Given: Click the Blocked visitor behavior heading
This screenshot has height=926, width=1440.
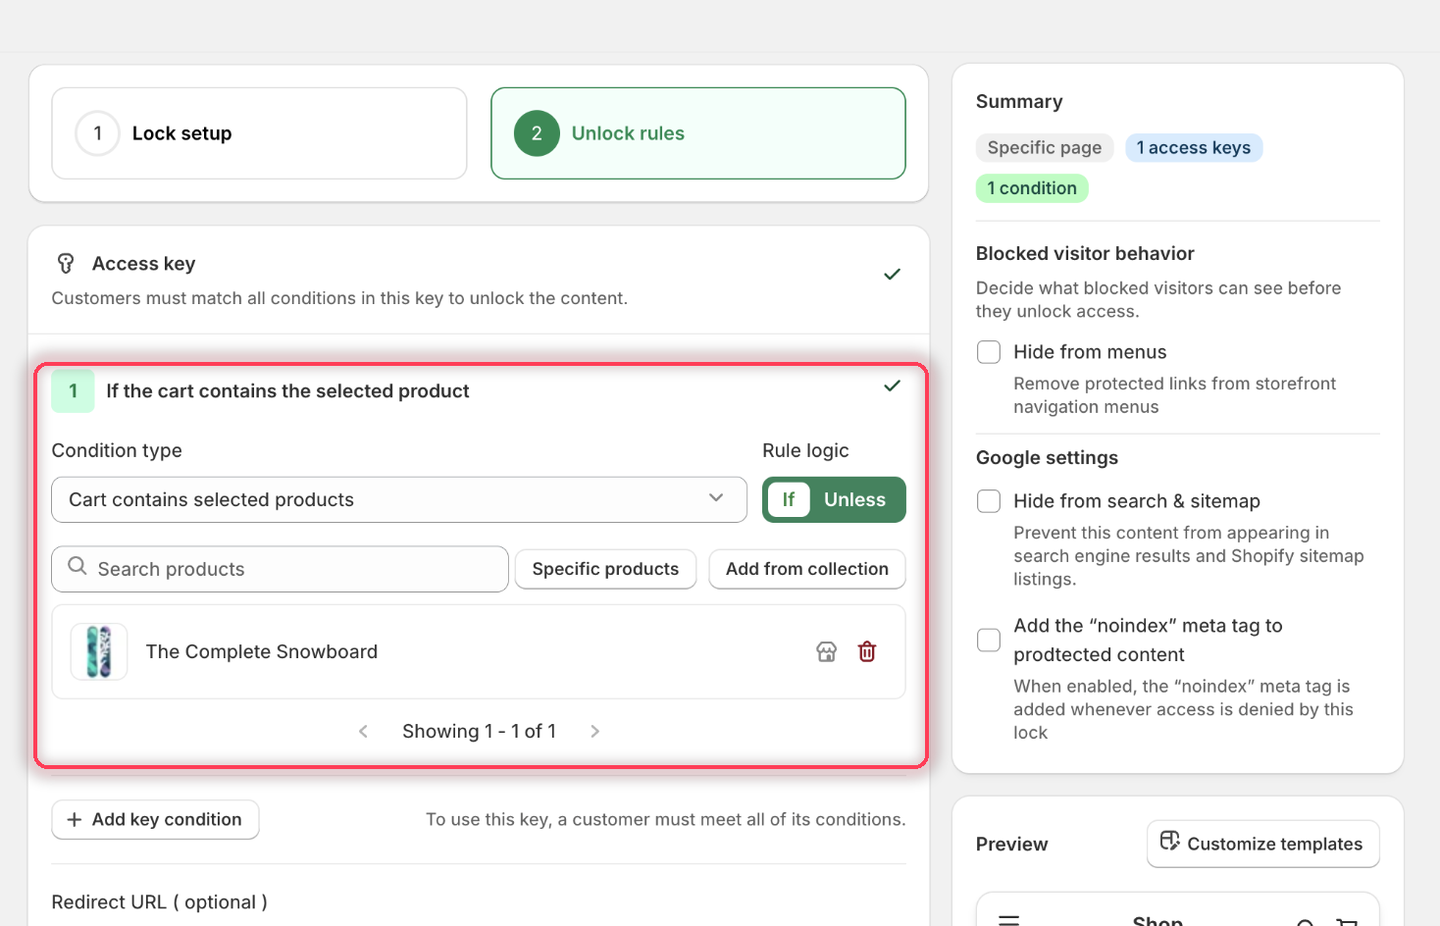Looking at the screenshot, I should [1085, 254].
